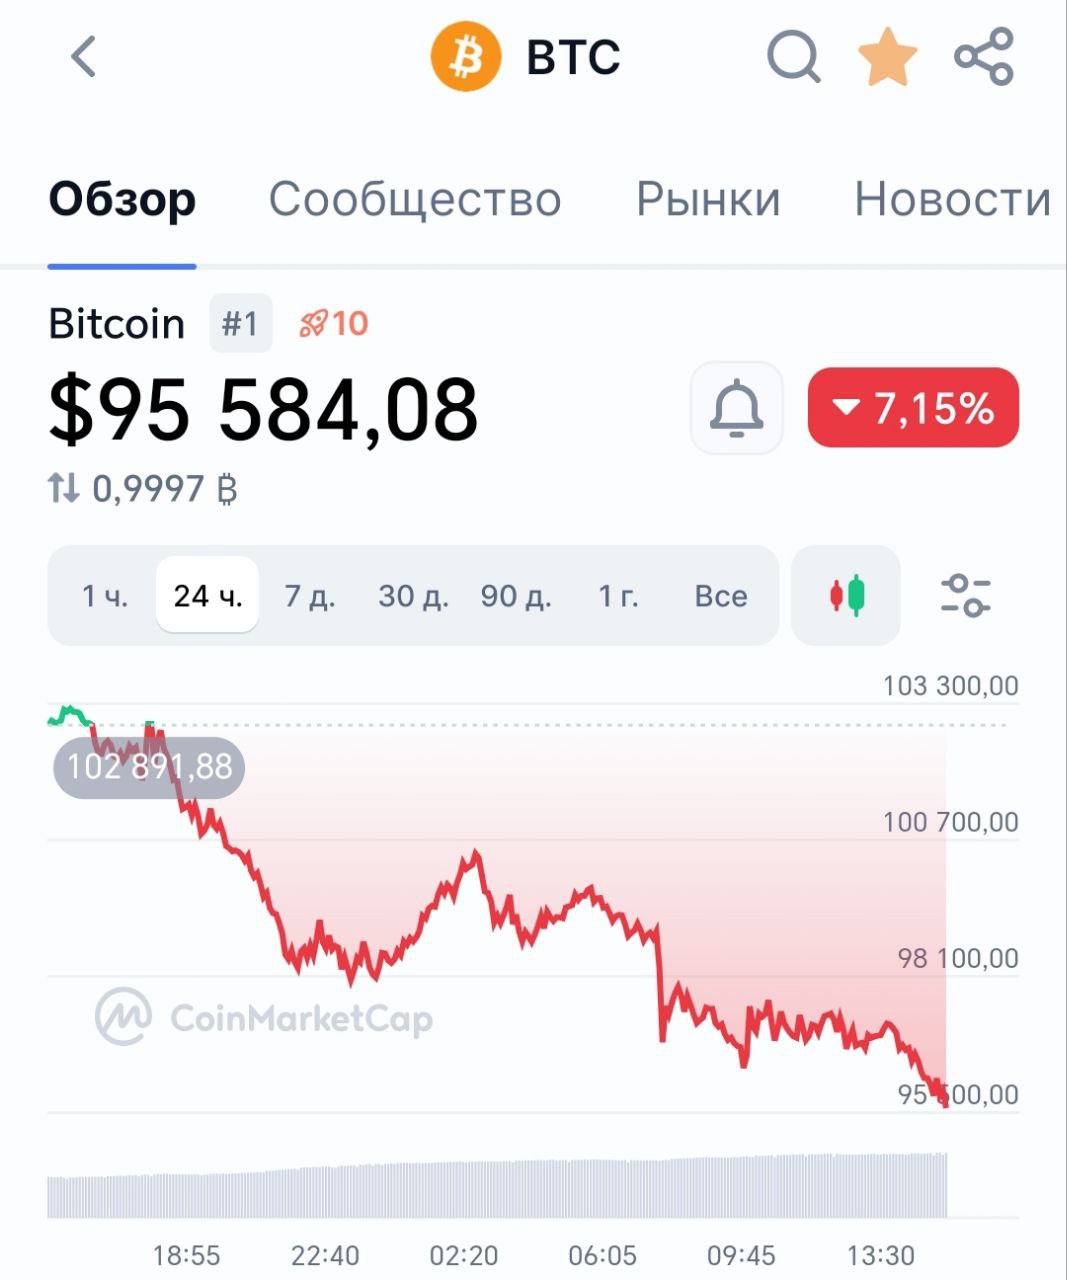This screenshot has width=1067, height=1280.
Task: Tap the #1 rank badge
Action: (x=240, y=324)
